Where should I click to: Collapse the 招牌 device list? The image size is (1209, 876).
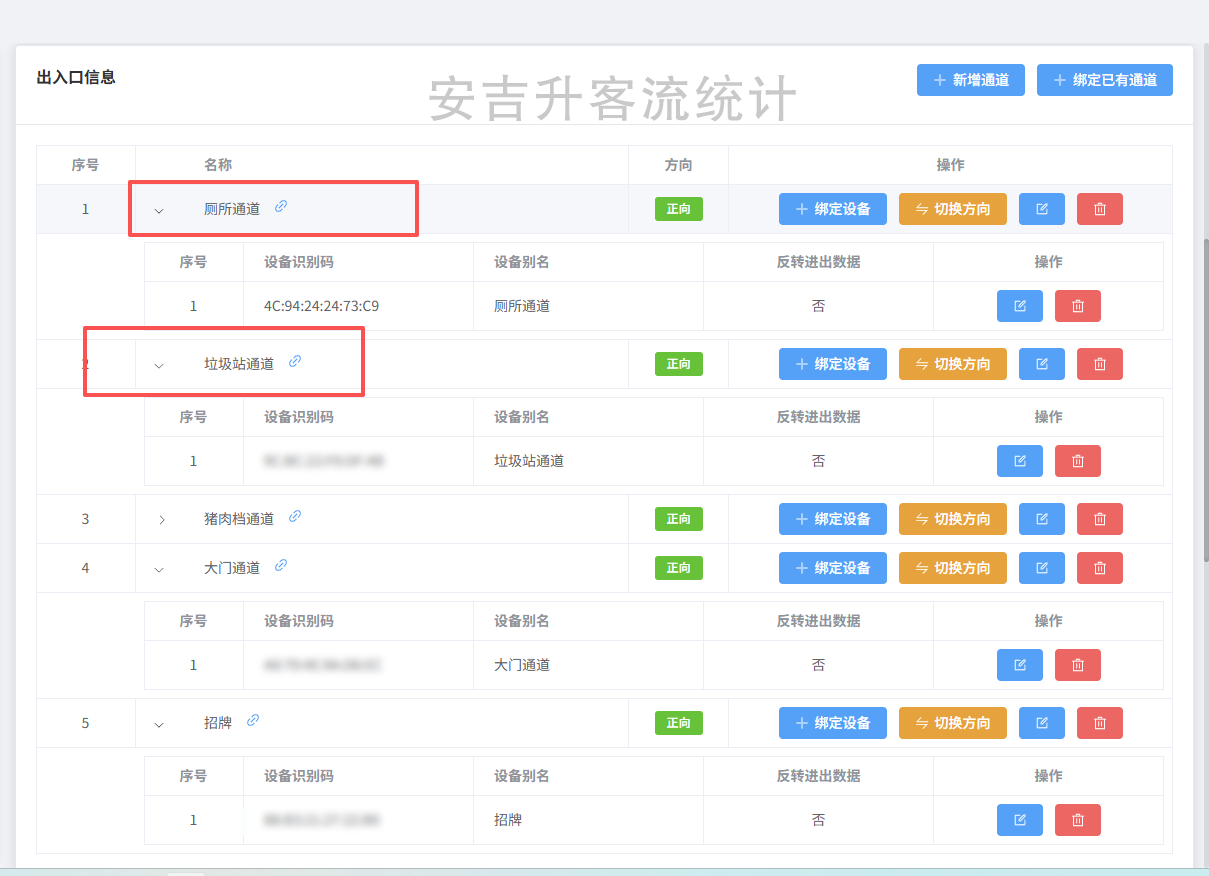[x=158, y=722]
